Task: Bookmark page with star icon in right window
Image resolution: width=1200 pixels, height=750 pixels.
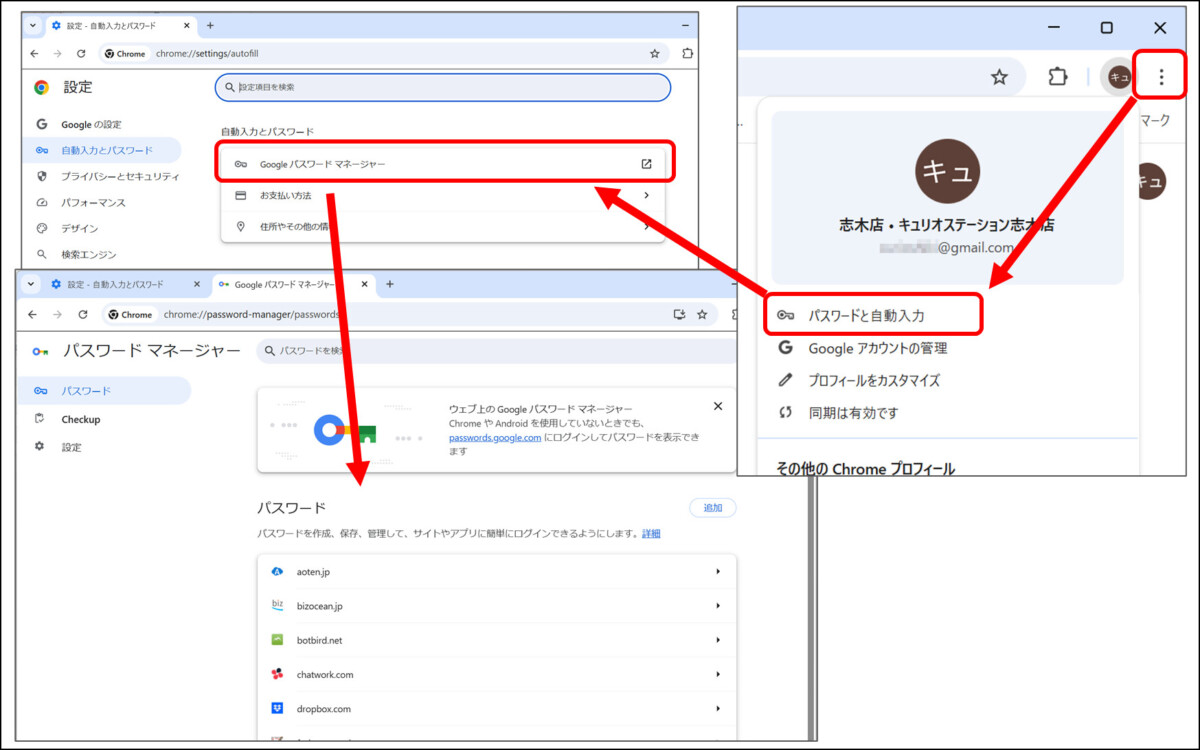Action: [x=999, y=77]
